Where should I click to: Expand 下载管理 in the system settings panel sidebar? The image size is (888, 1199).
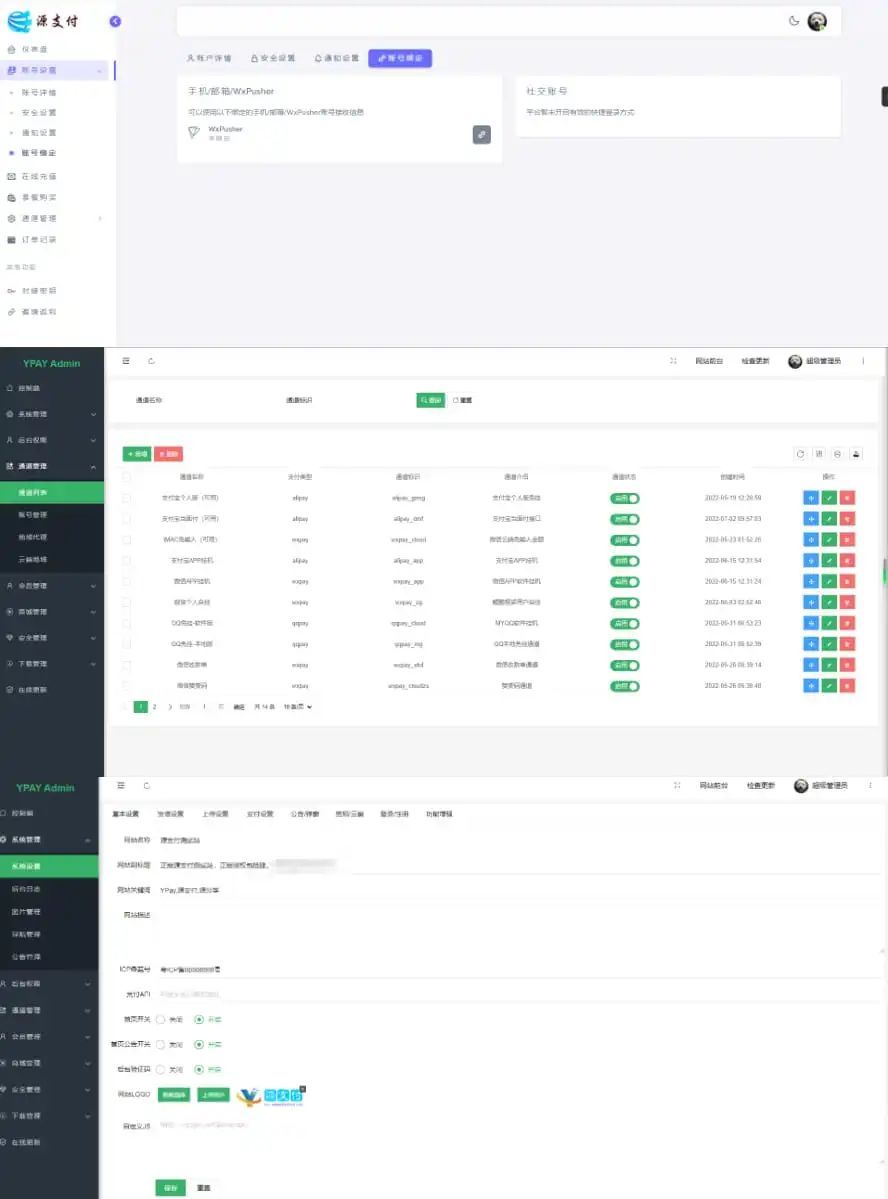click(49, 1116)
